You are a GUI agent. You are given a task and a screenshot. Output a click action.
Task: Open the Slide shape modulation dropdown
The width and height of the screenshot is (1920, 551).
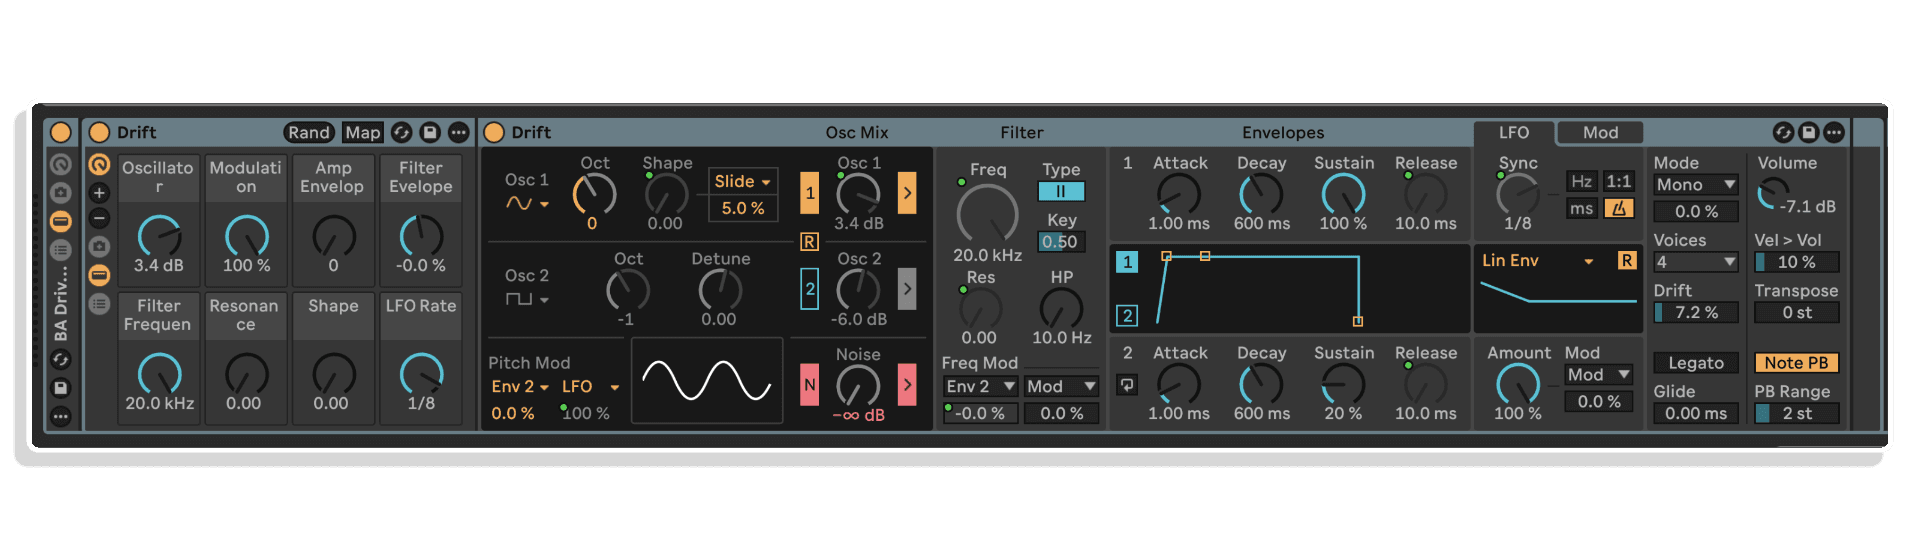click(743, 181)
